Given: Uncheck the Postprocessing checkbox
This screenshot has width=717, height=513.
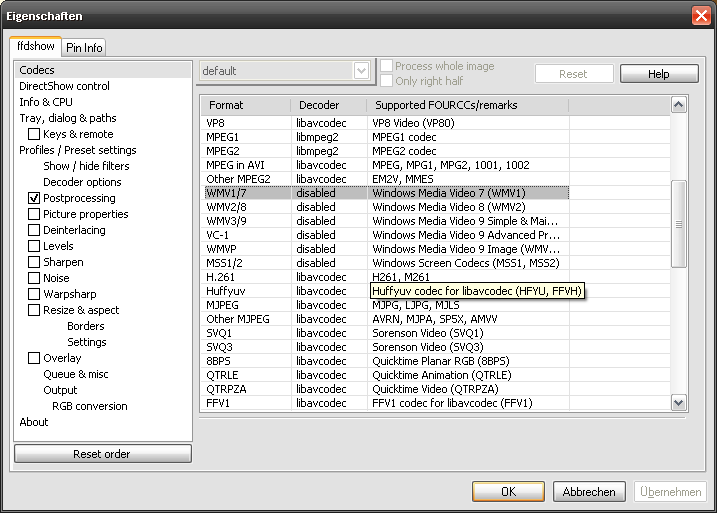Looking at the screenshot, I should tap(34, 198).
